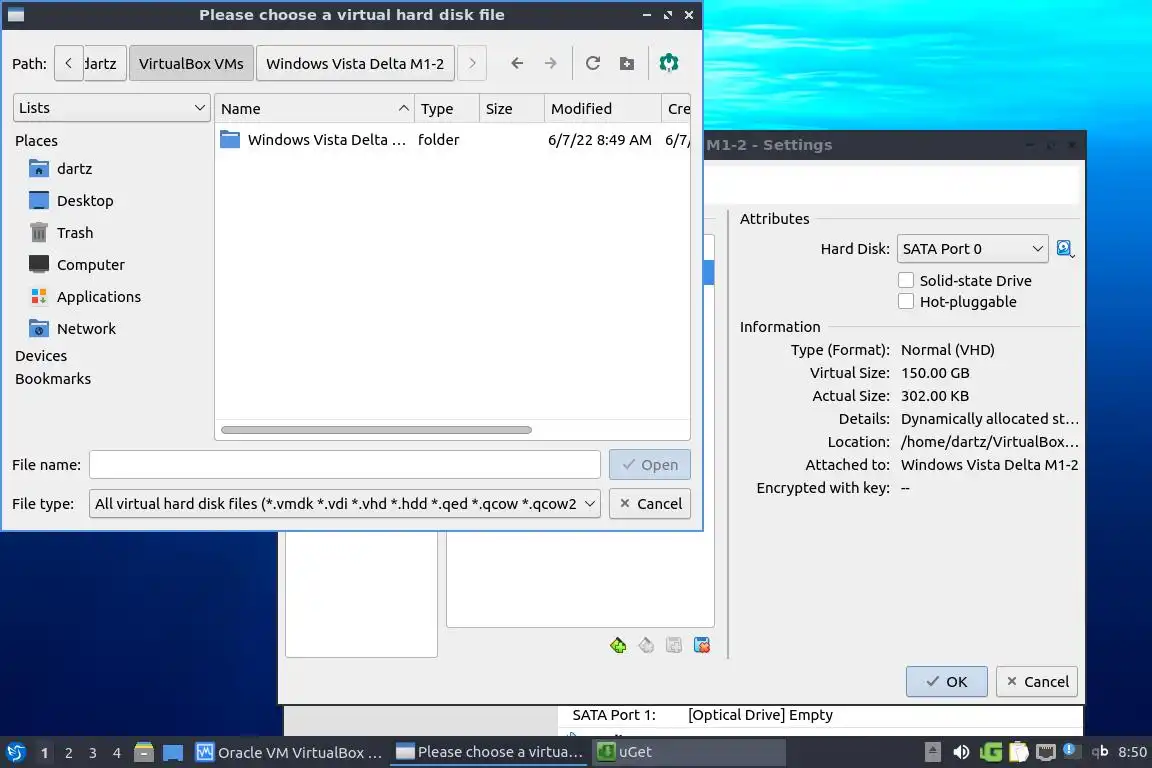The height and width of the screenshot is (768, 1152).
Task: Click the '6/7/22 8:49 AM' modified date cell
Action: [600, 140]
